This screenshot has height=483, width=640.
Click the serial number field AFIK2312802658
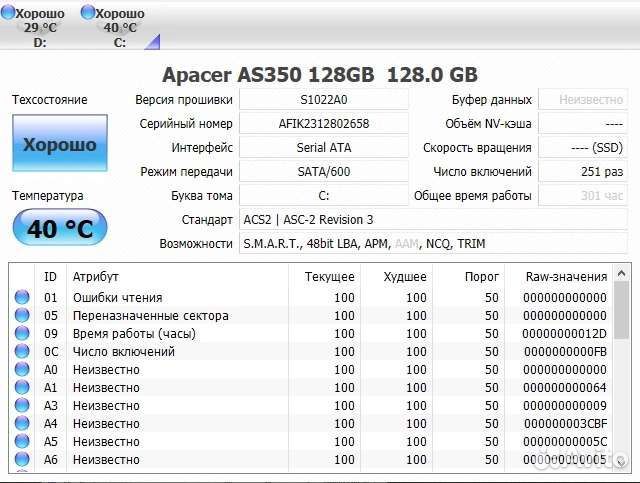pos(324,123)
